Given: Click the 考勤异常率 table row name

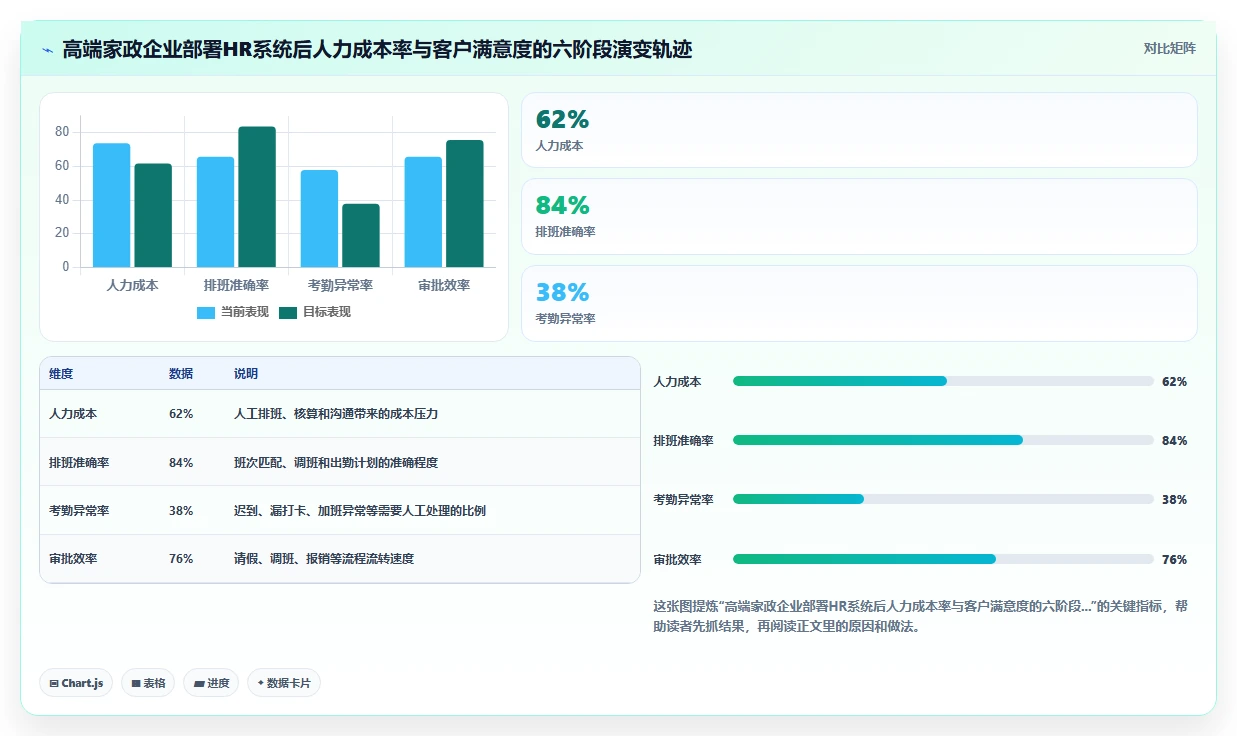Looking at the screenshot, I should (x=79, y=510).
